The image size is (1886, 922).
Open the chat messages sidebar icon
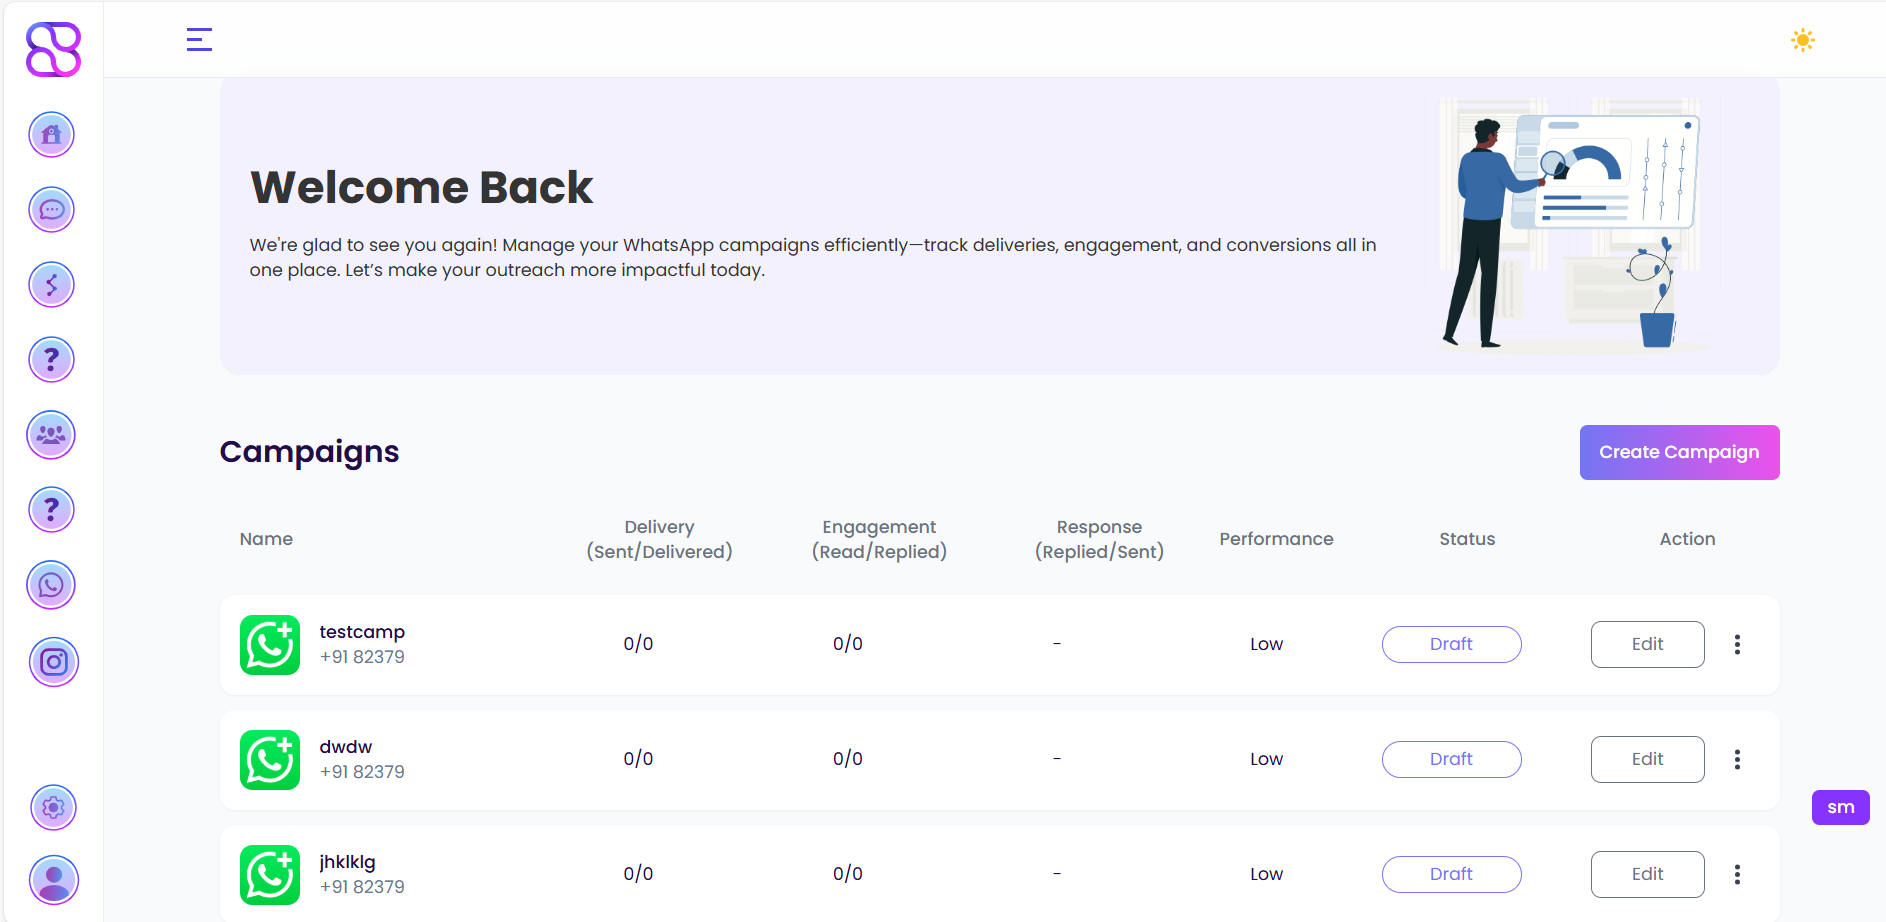point(52,210)
